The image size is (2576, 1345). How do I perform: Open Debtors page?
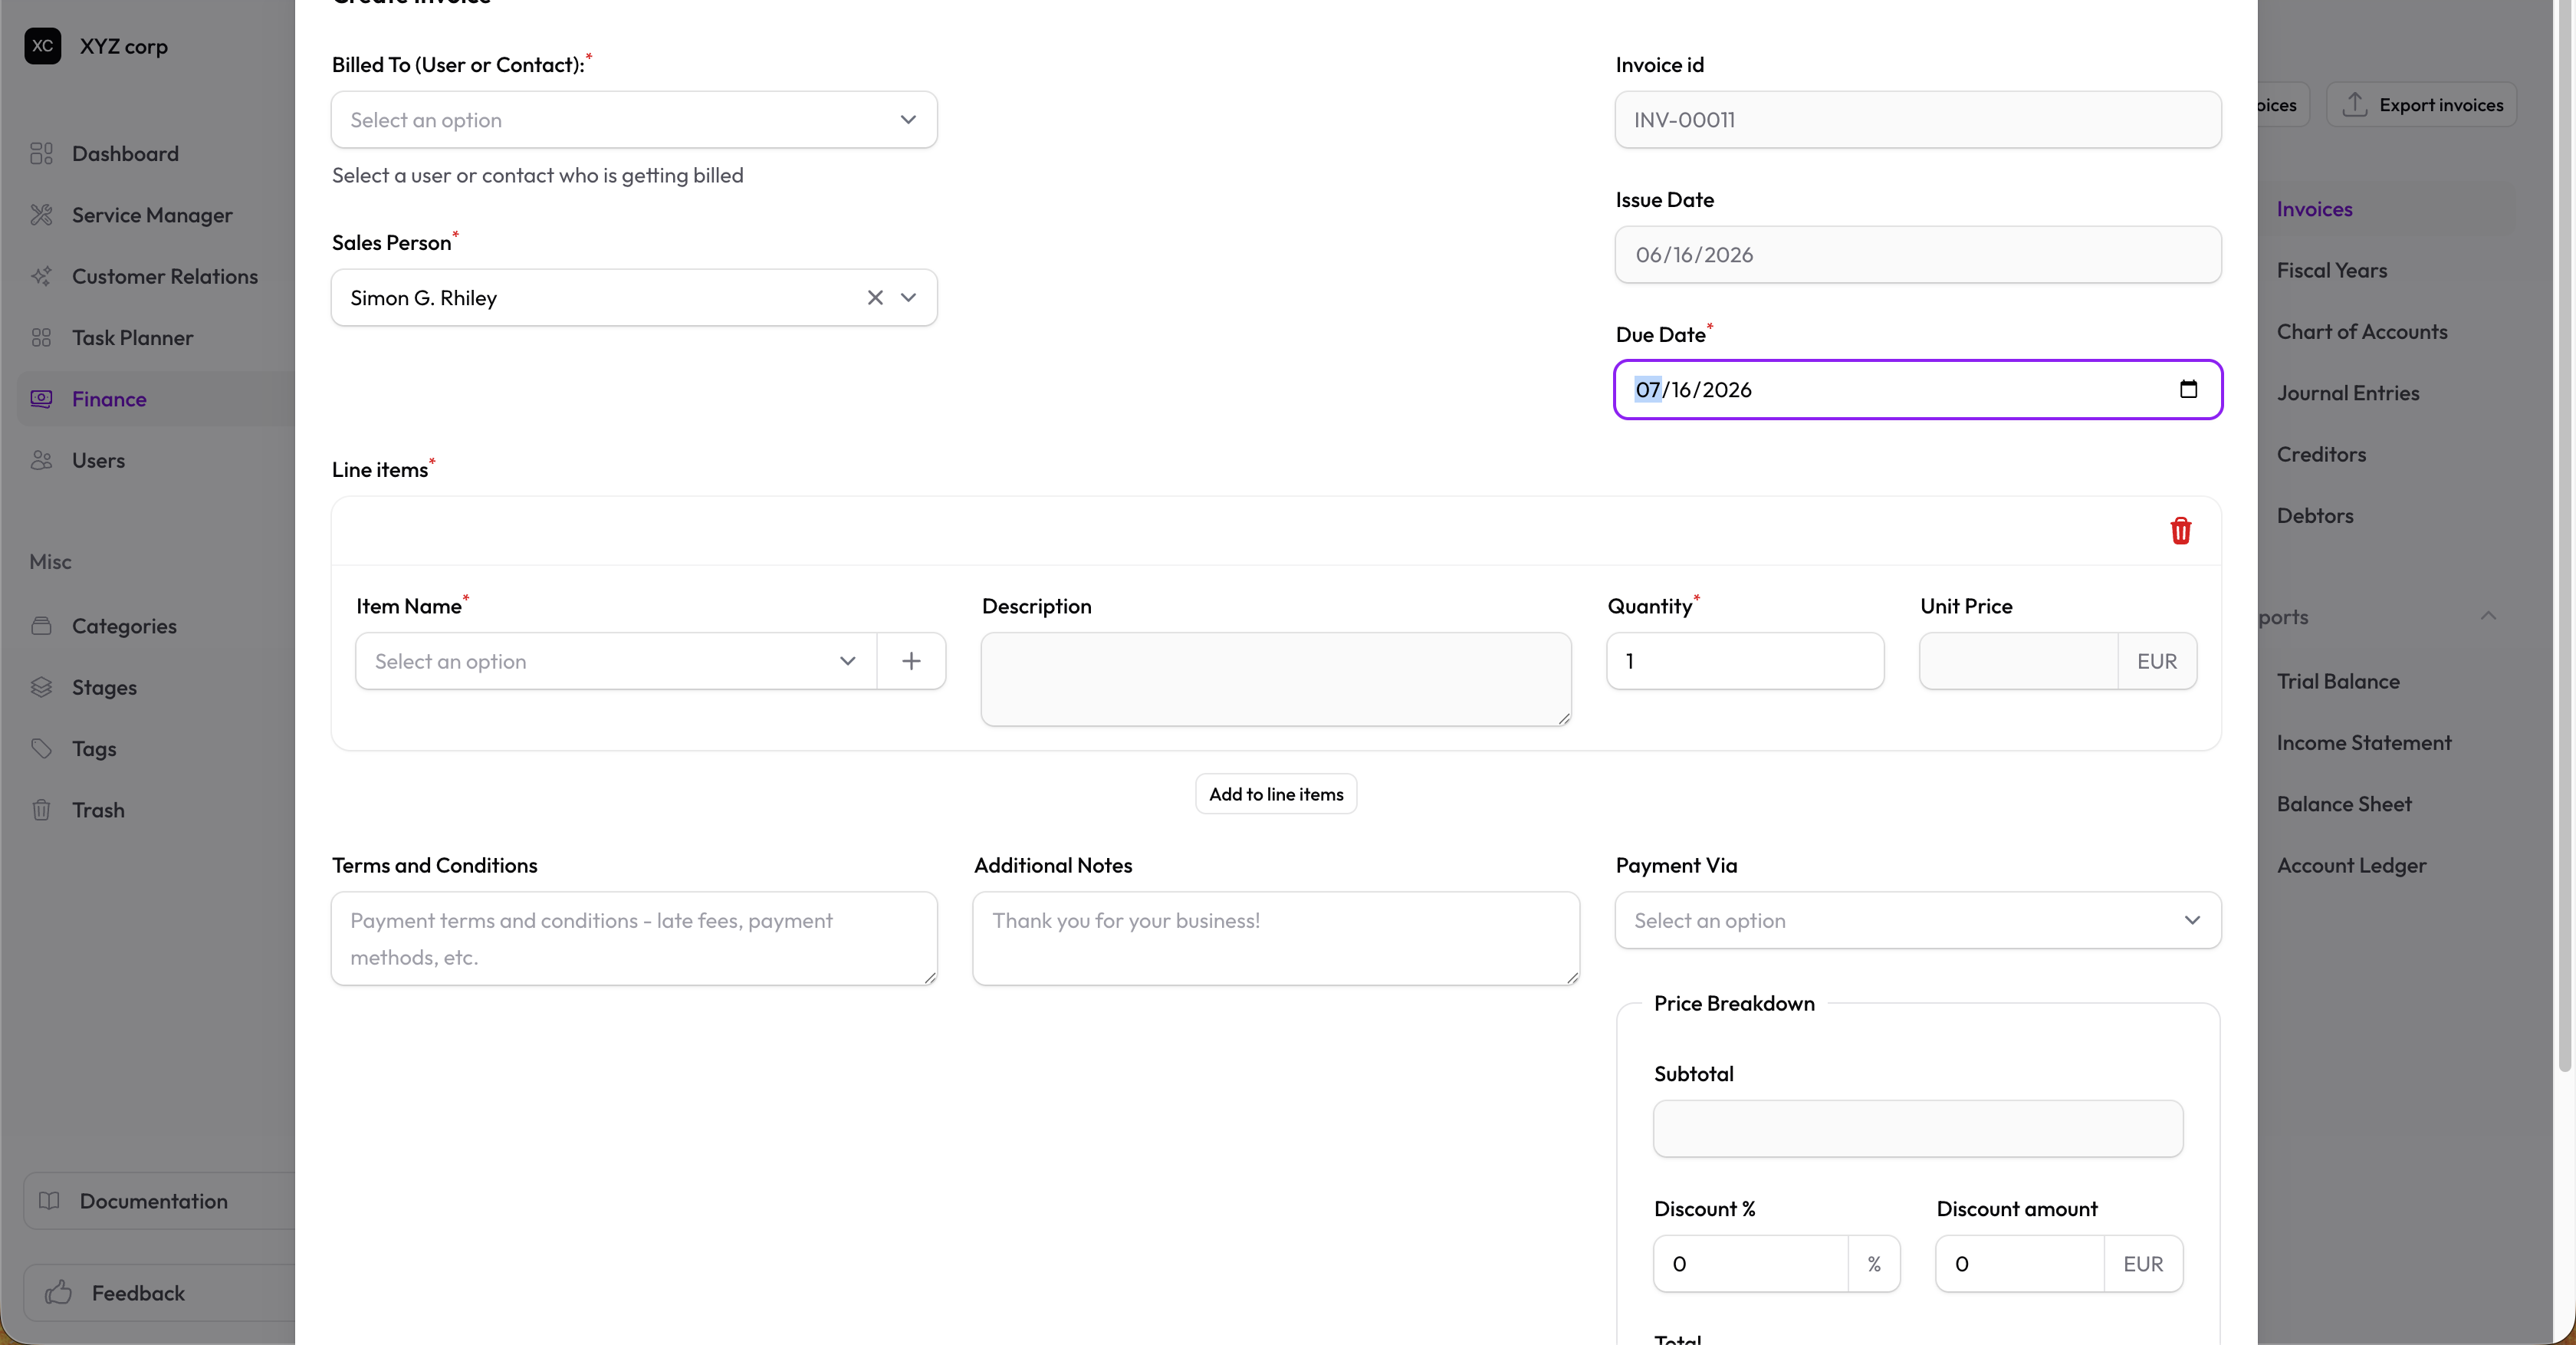tap(2315, 516)
